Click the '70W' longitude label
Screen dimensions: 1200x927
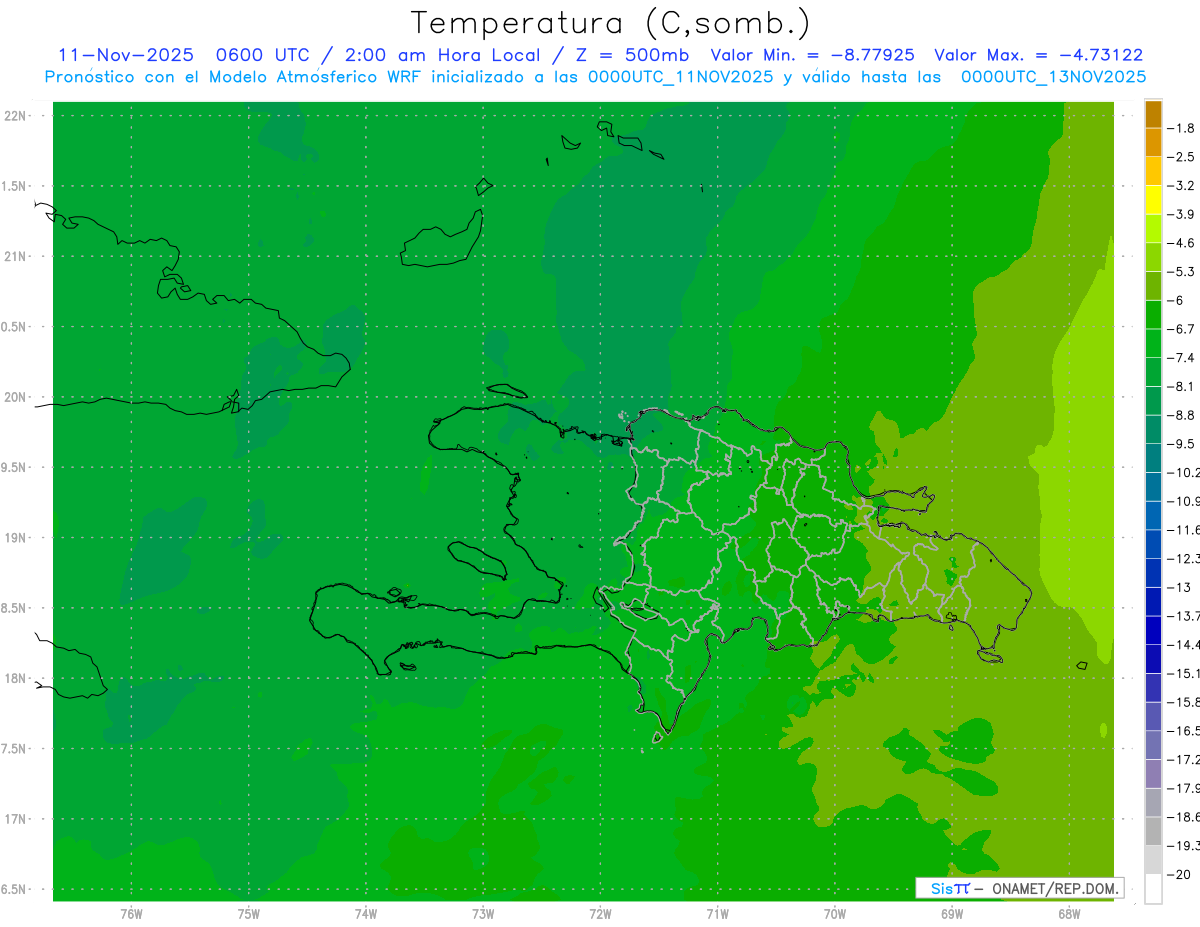click(834, 913)
